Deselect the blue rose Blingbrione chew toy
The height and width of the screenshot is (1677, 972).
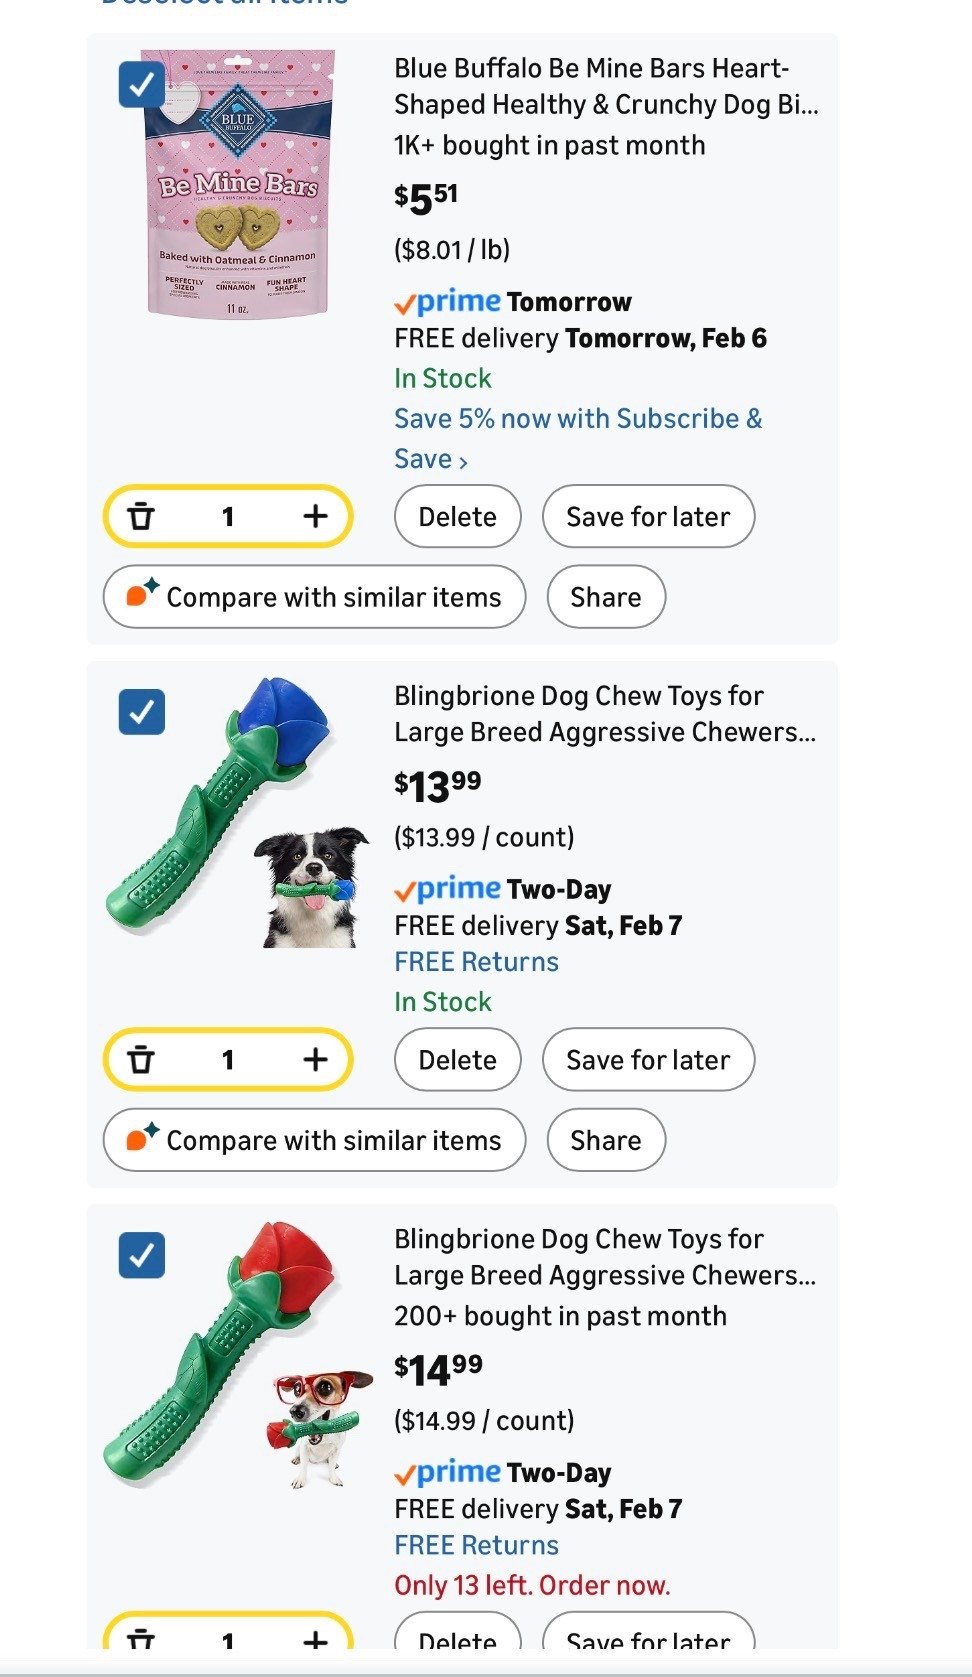pos(142,712)
